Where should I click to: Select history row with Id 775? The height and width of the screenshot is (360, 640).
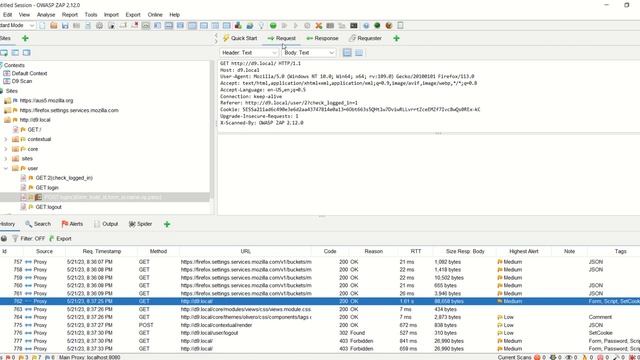point(320,325)
